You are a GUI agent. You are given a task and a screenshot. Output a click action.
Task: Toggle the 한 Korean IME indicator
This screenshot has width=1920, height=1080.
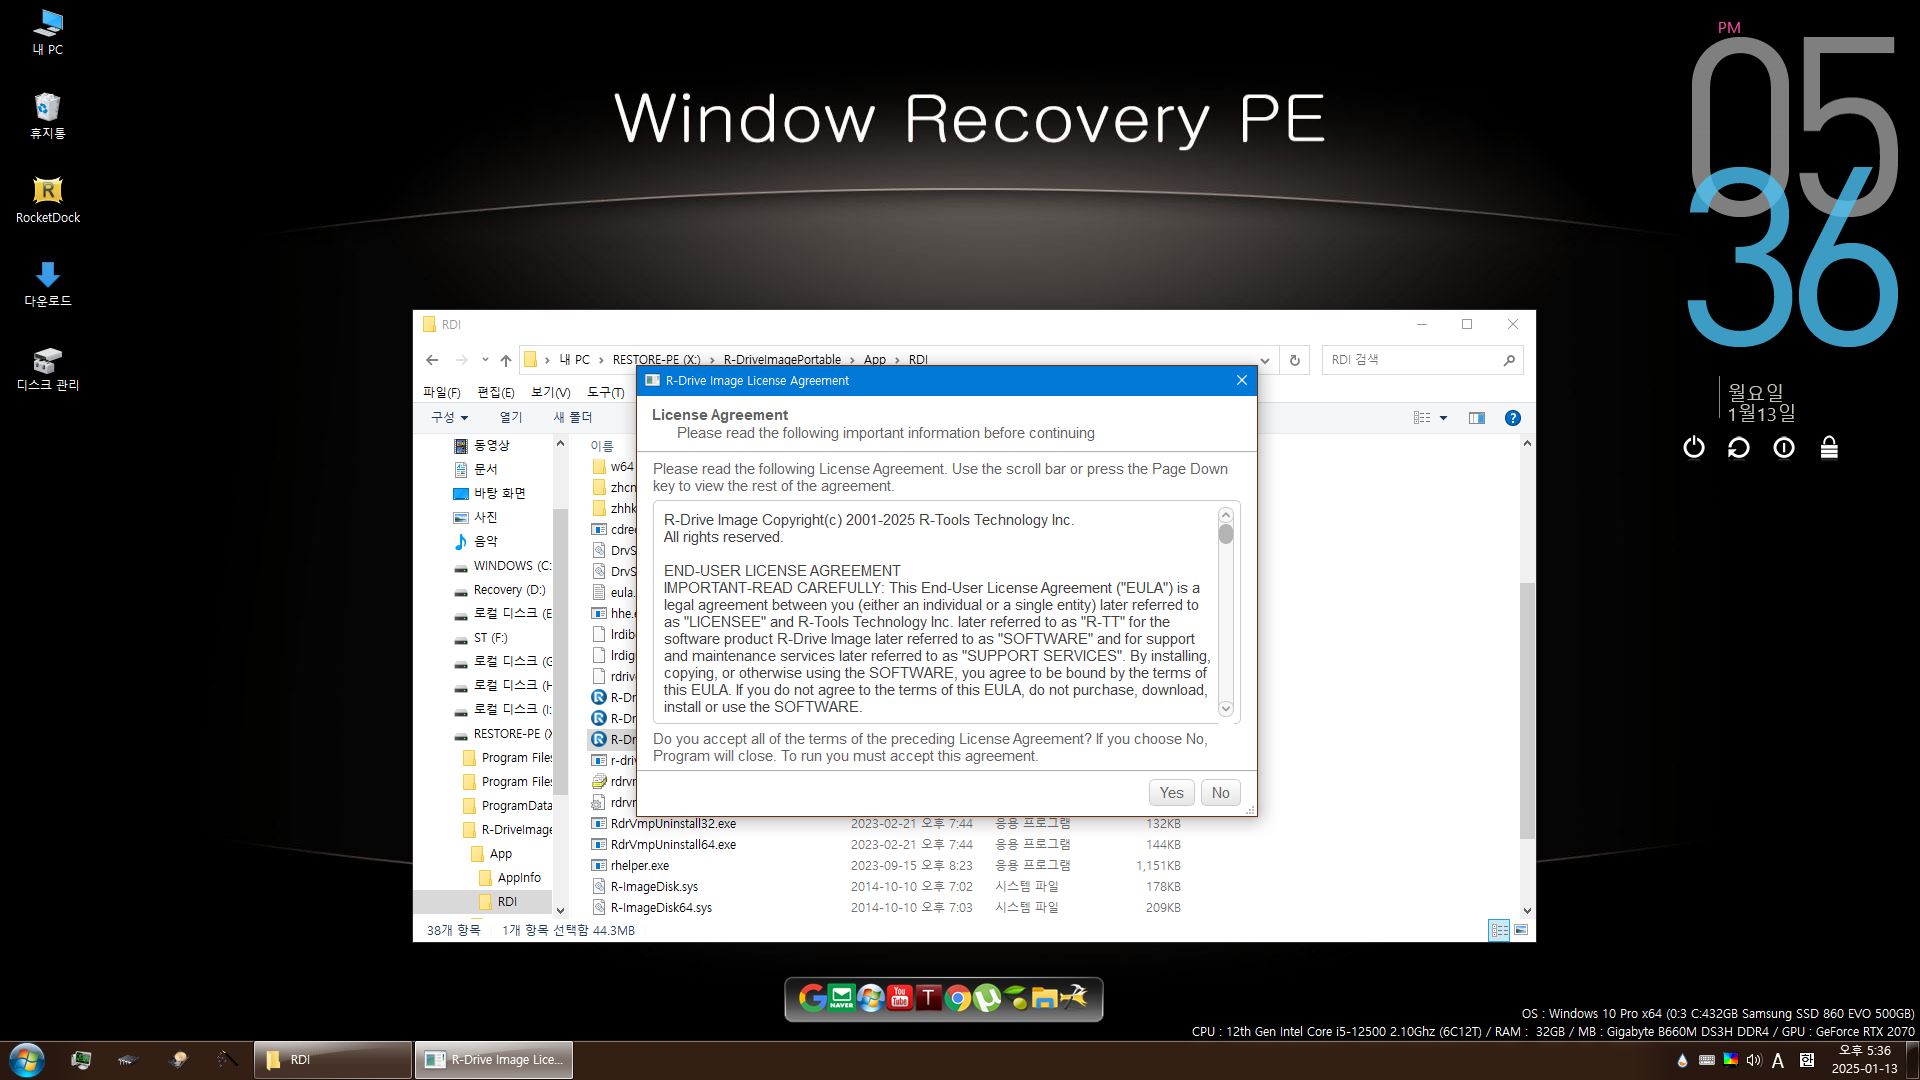[x=1806, y=1060]
